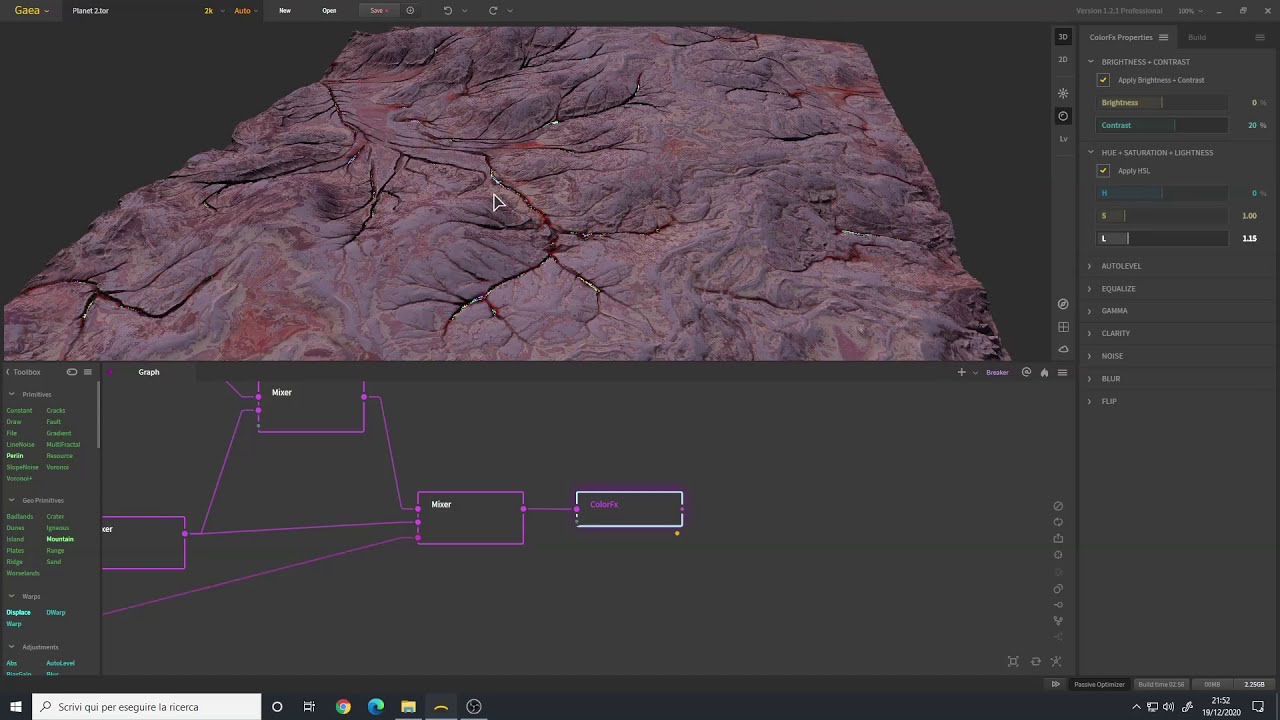Open File Explorer from the taskbar

tap(408, 707)
